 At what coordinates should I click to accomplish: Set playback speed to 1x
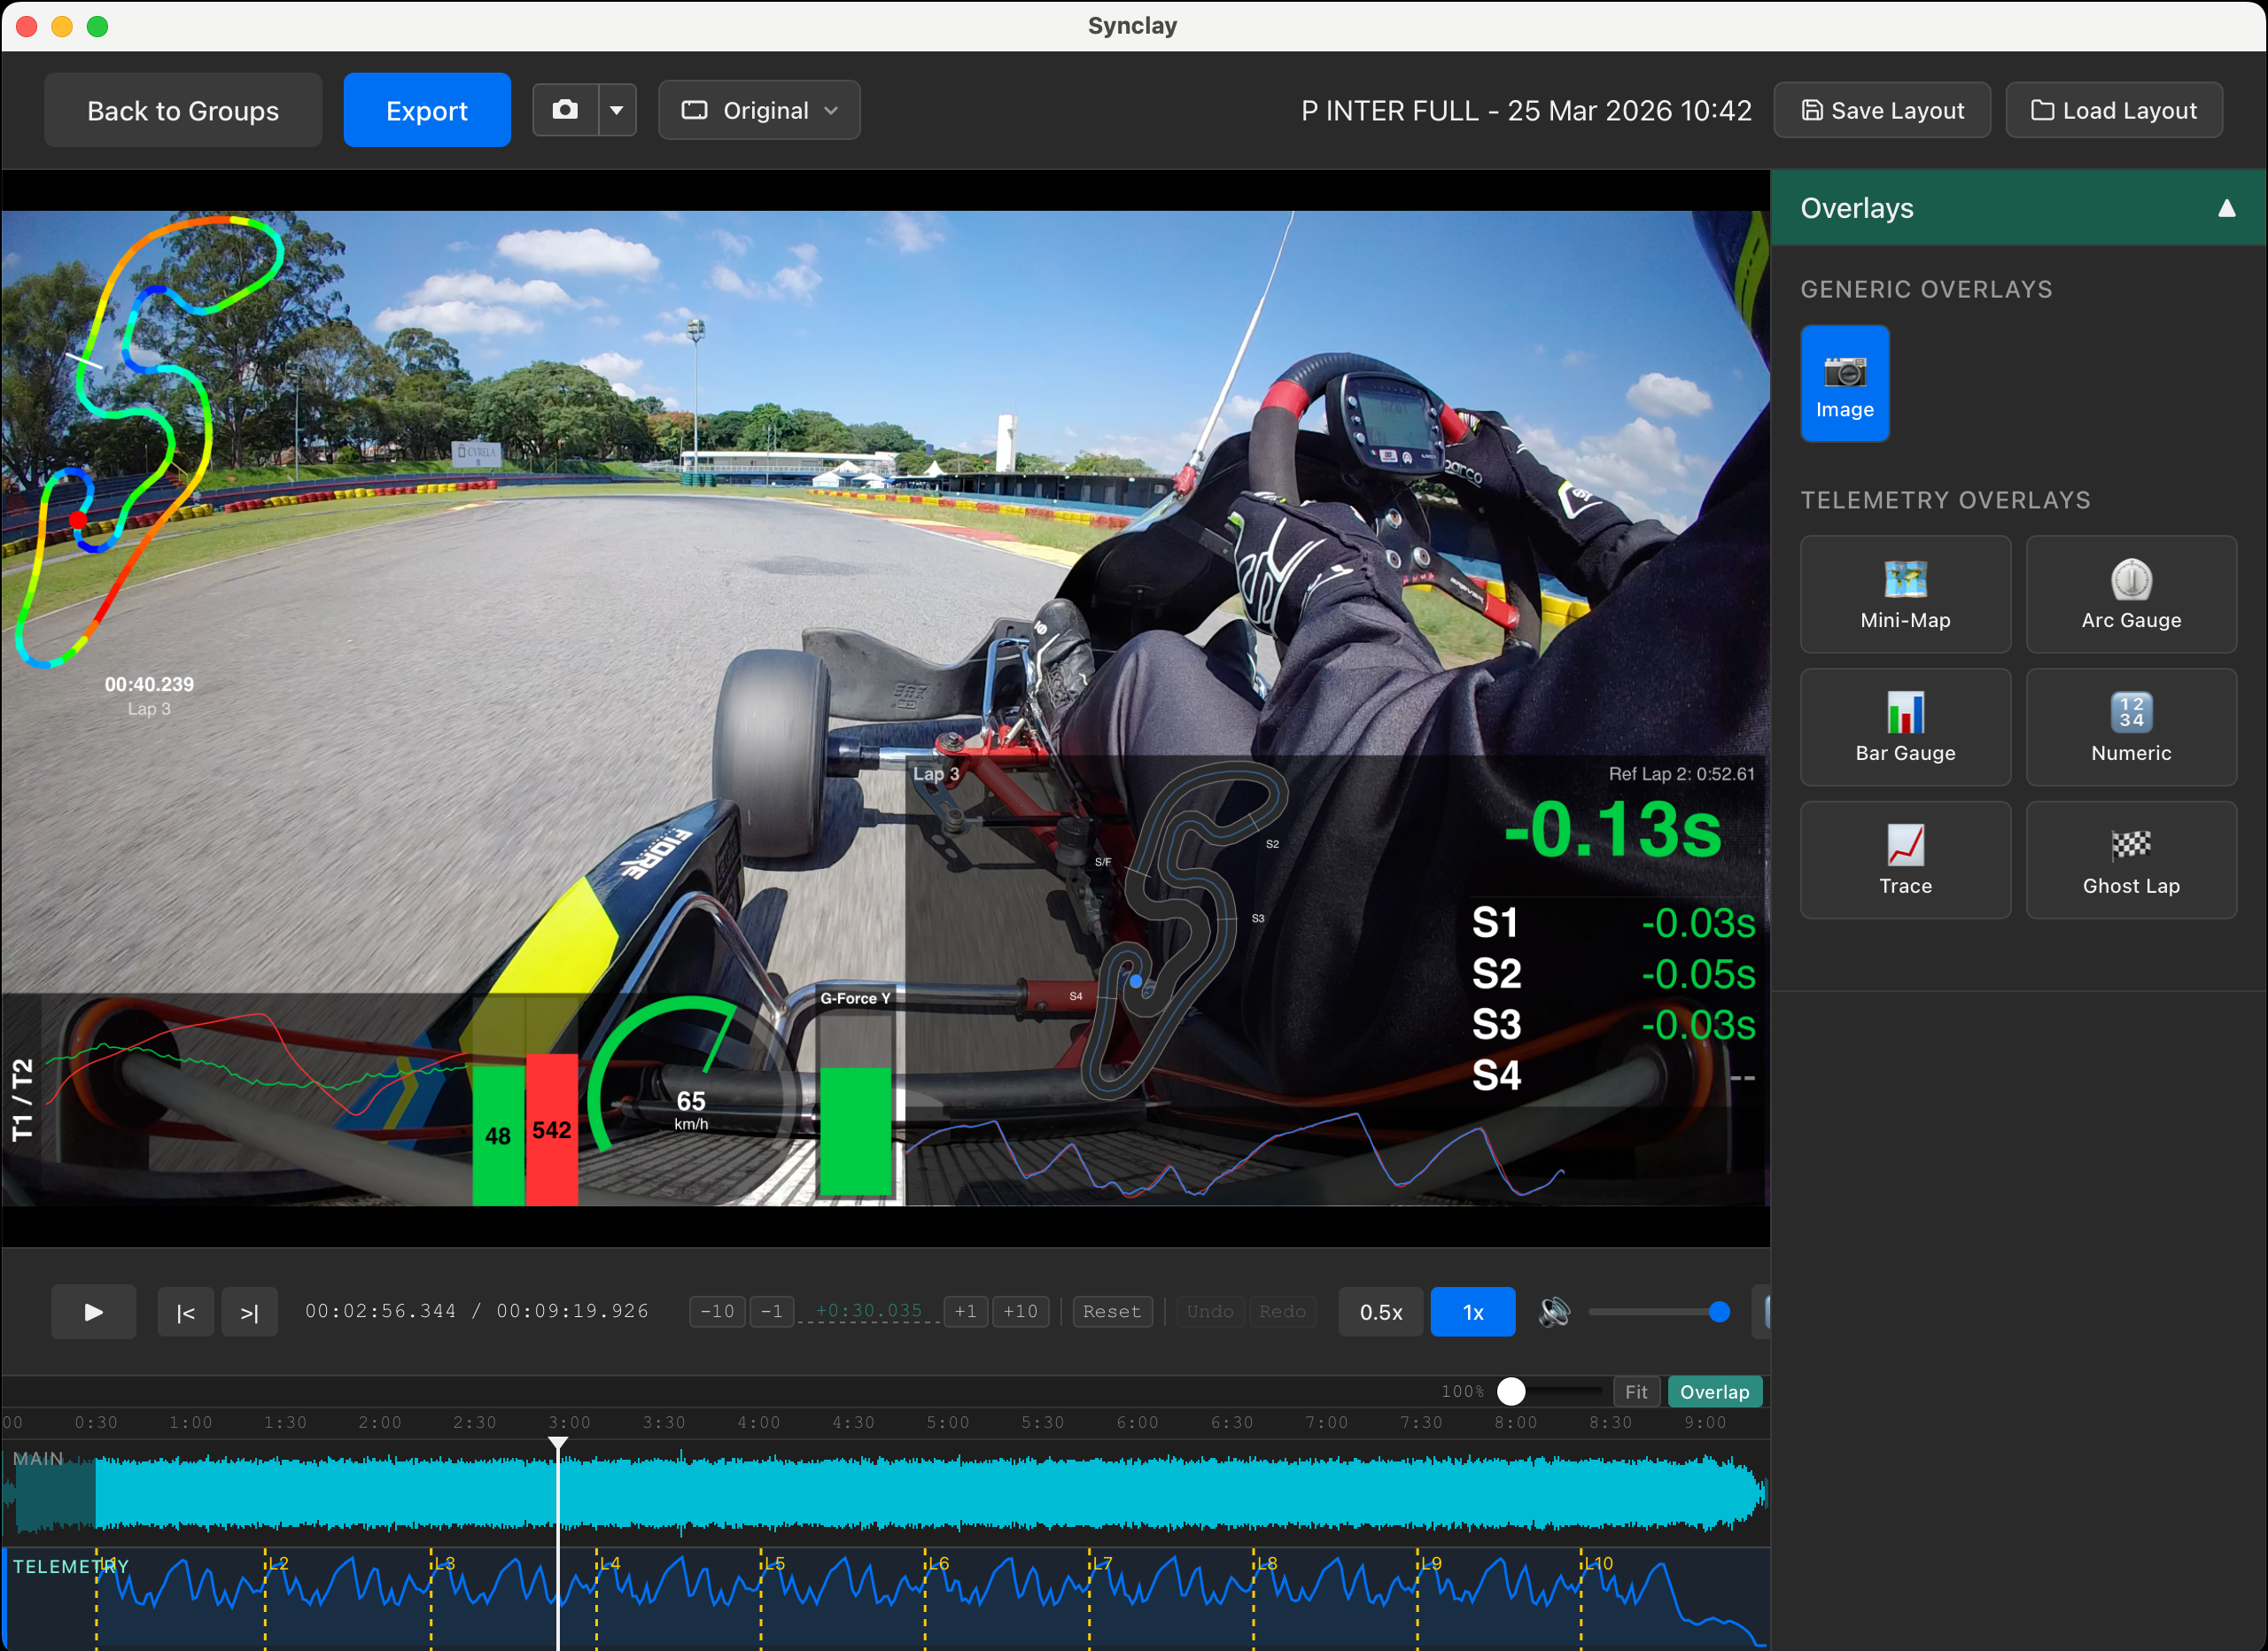coord(1472,1312)
